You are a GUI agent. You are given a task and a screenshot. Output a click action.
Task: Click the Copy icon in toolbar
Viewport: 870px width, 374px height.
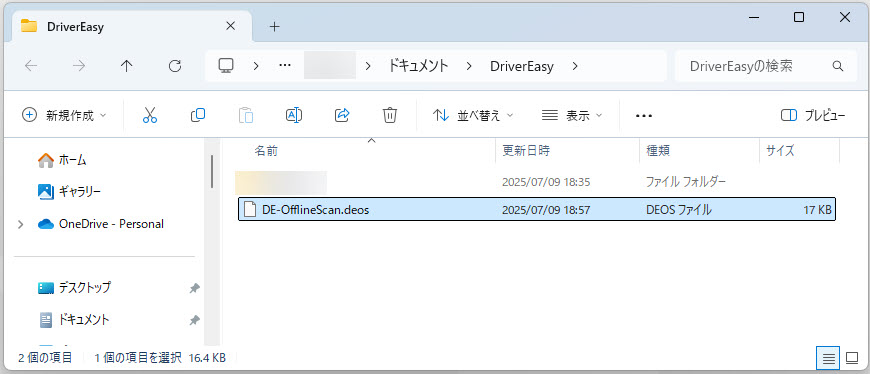(x=198, y=115)
